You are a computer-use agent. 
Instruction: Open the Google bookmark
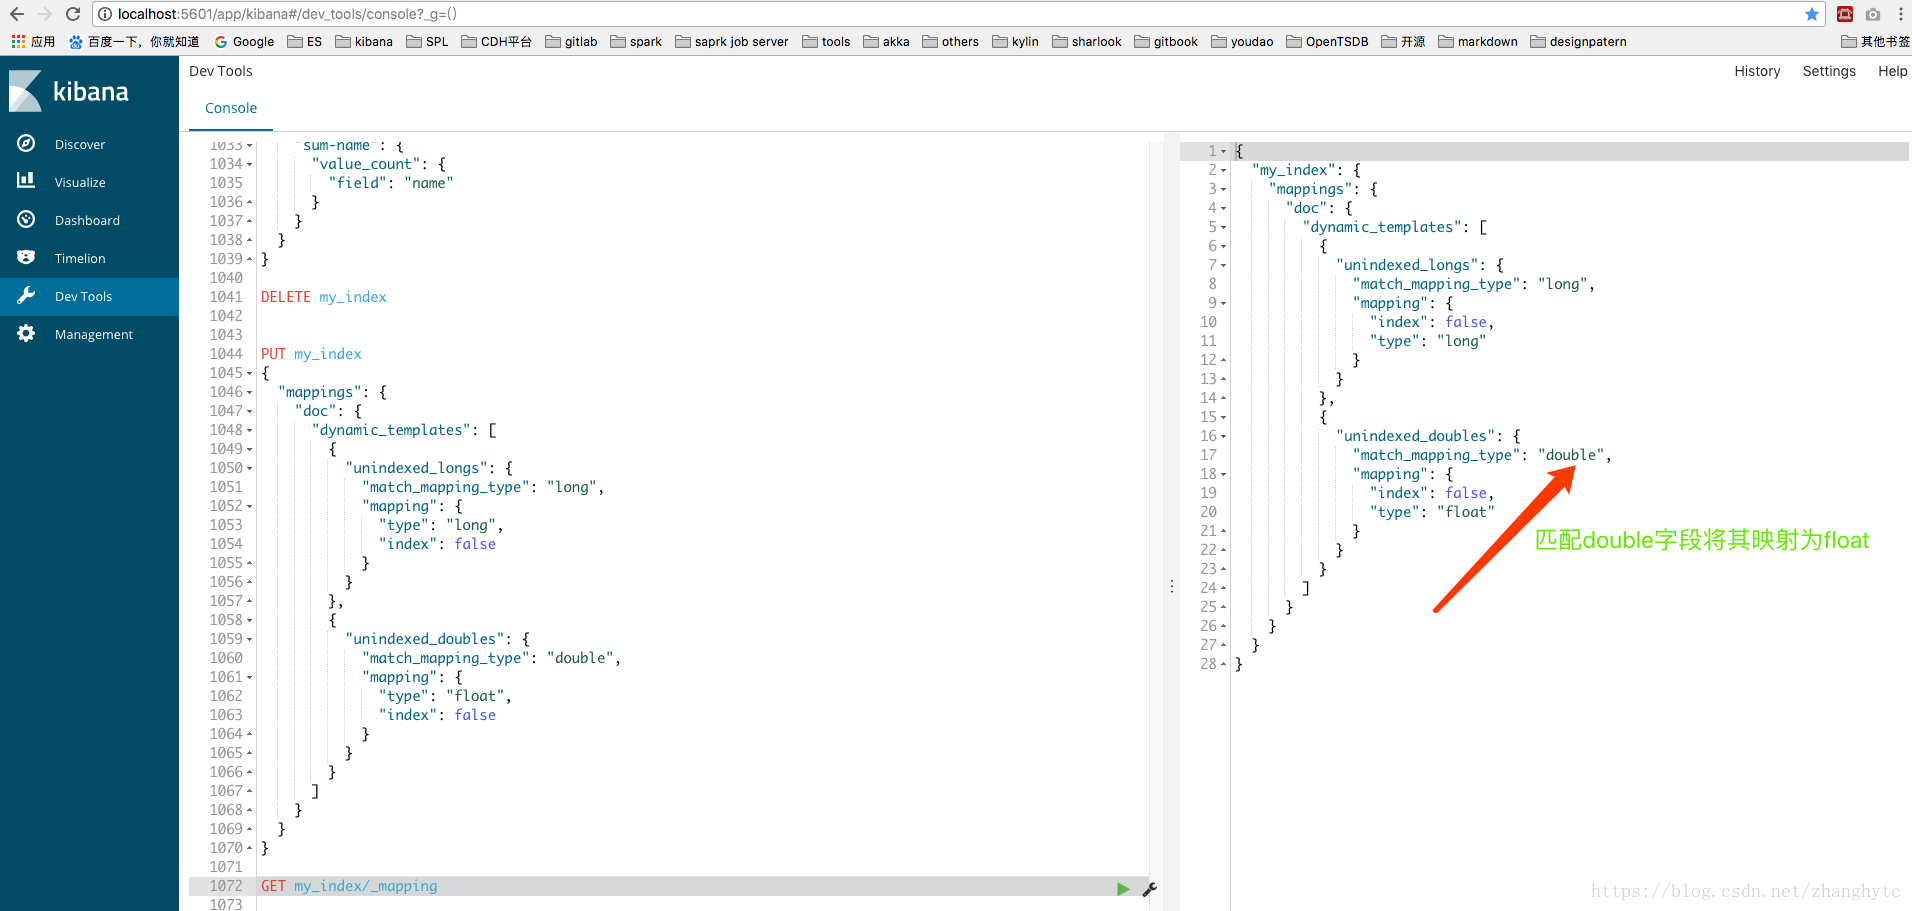coord(245,42)
